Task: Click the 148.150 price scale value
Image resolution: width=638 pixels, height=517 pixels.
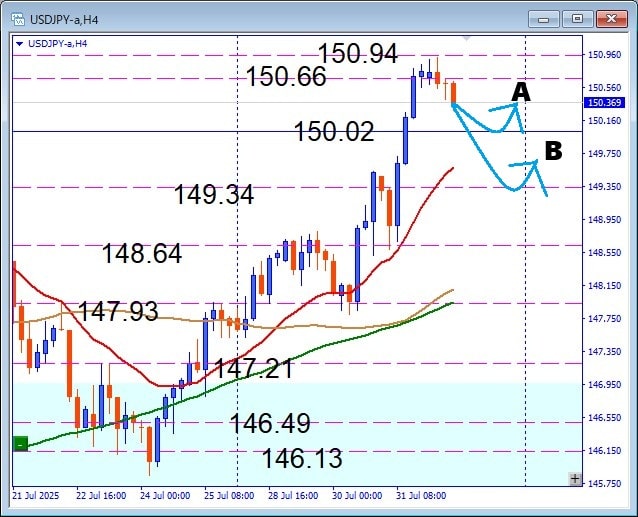Action: coord(605,286)
